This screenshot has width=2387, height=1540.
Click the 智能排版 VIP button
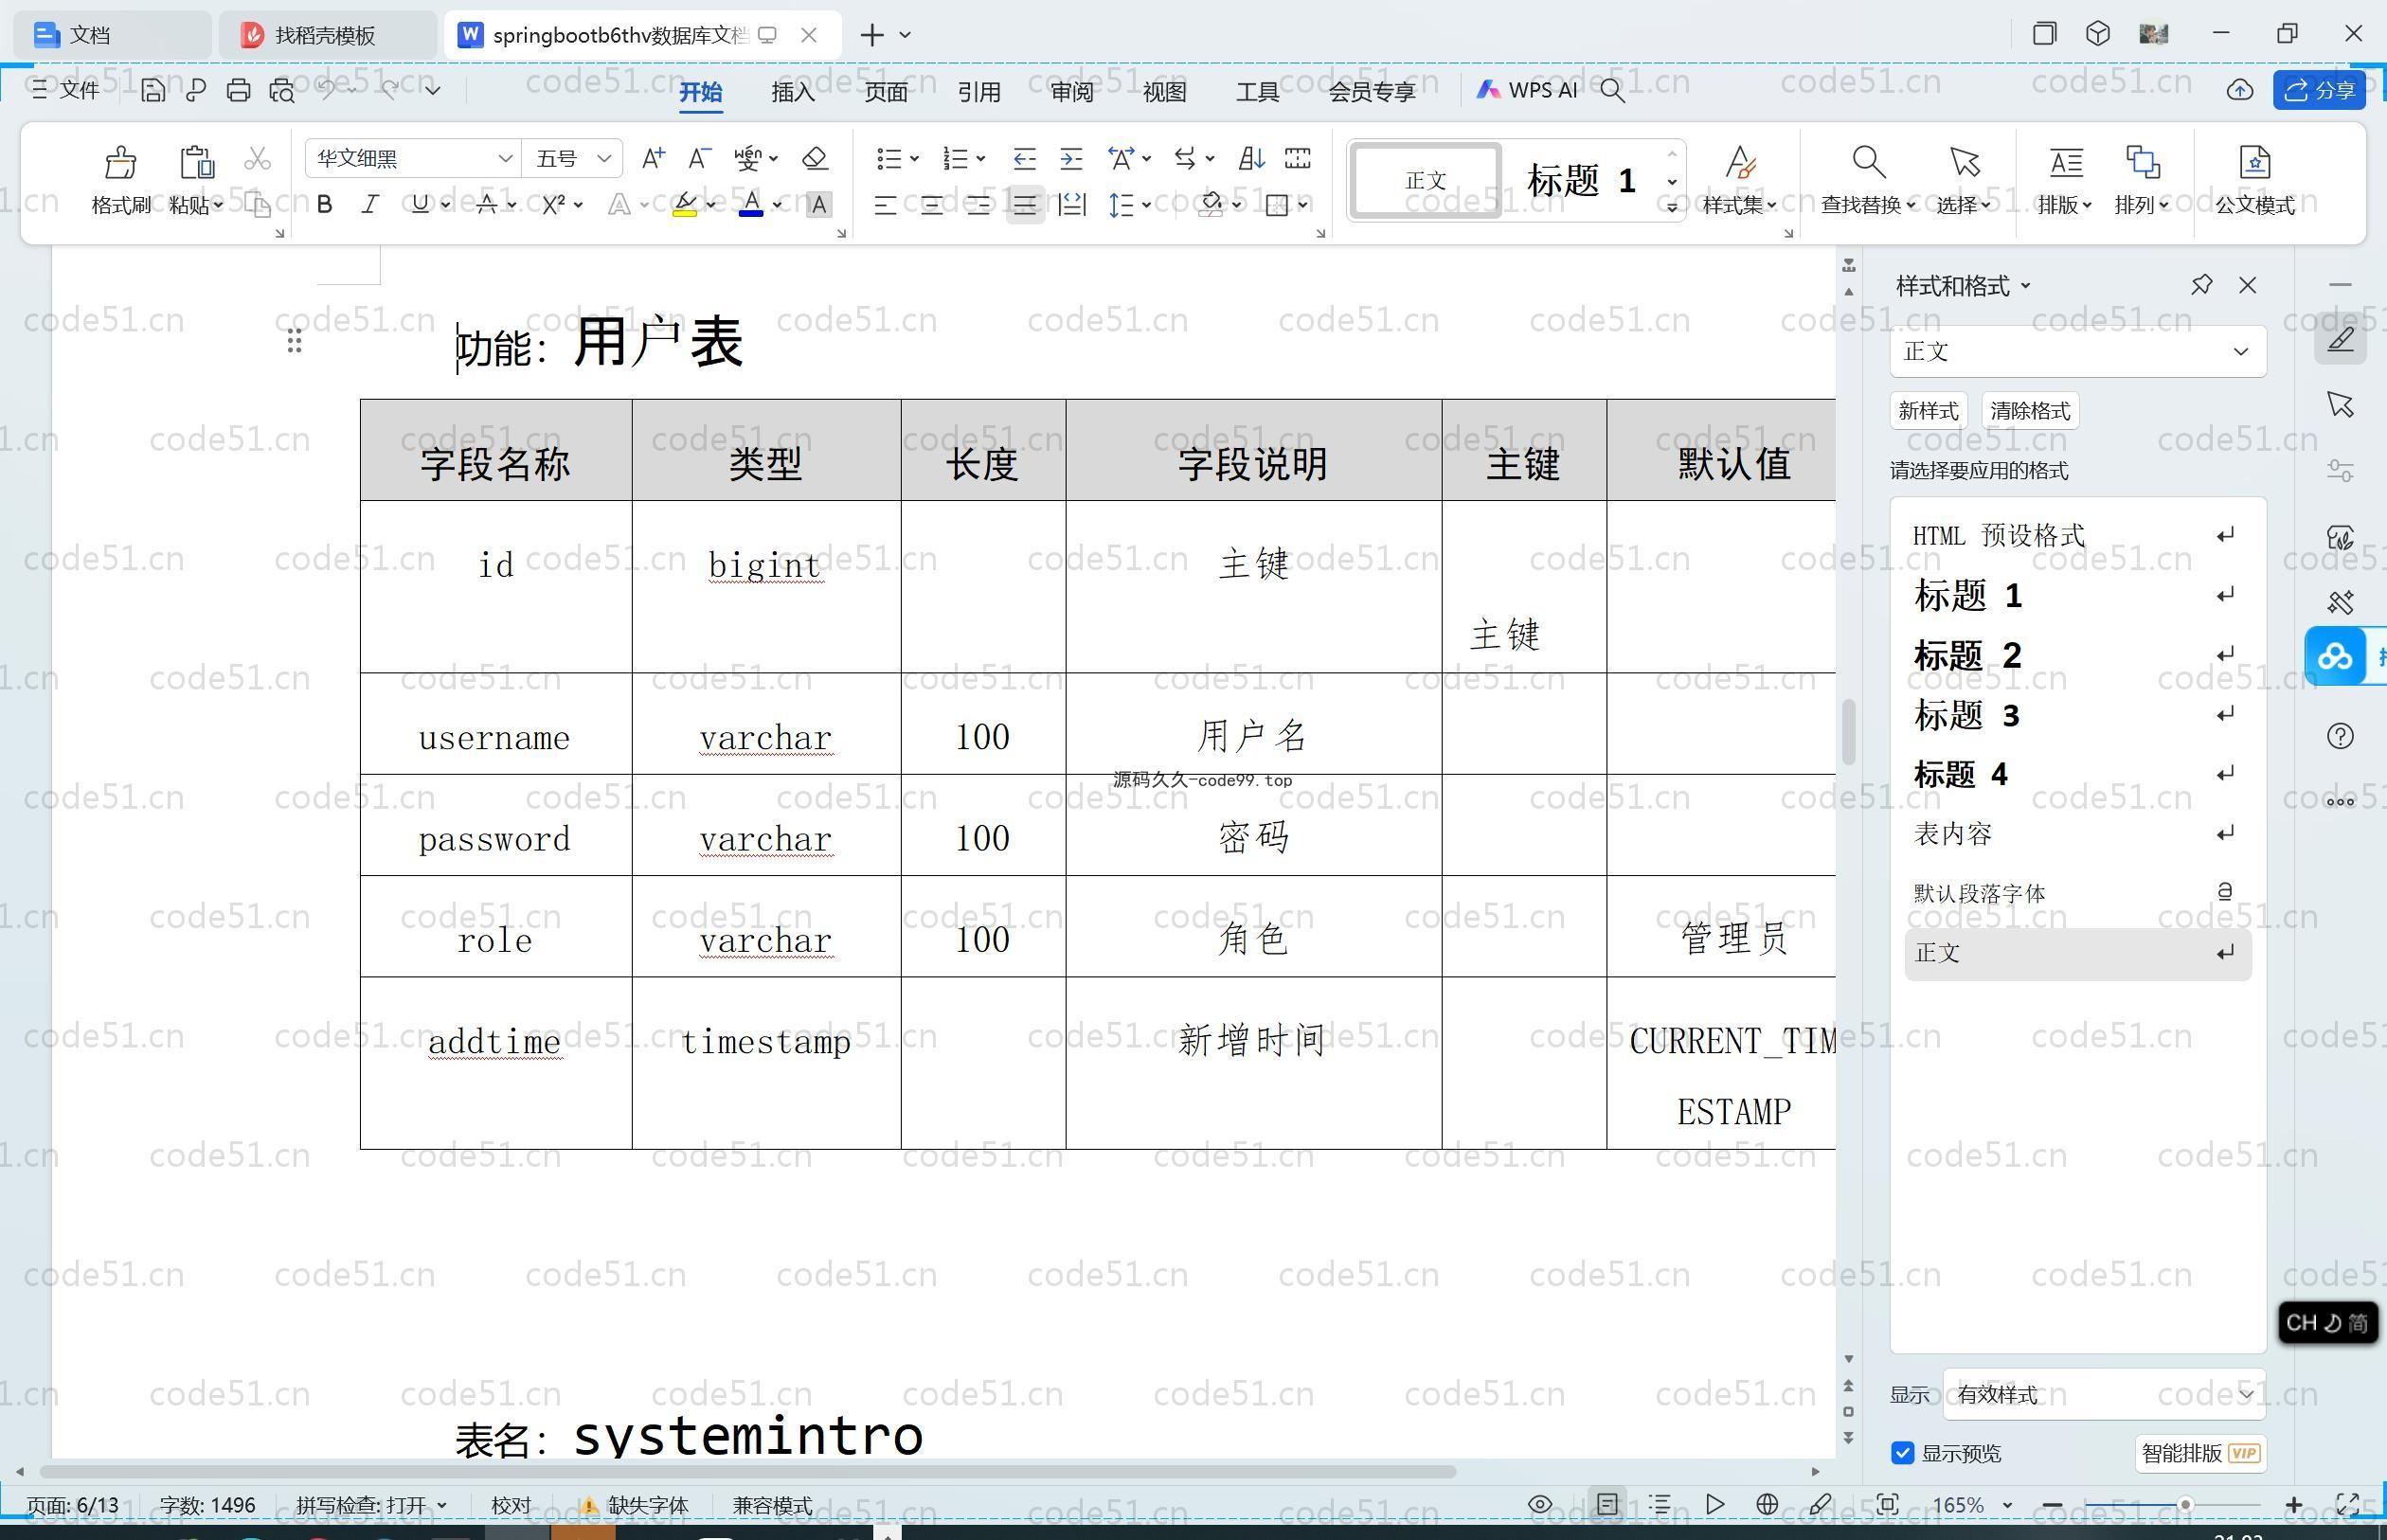(x=2200, y=1453)
